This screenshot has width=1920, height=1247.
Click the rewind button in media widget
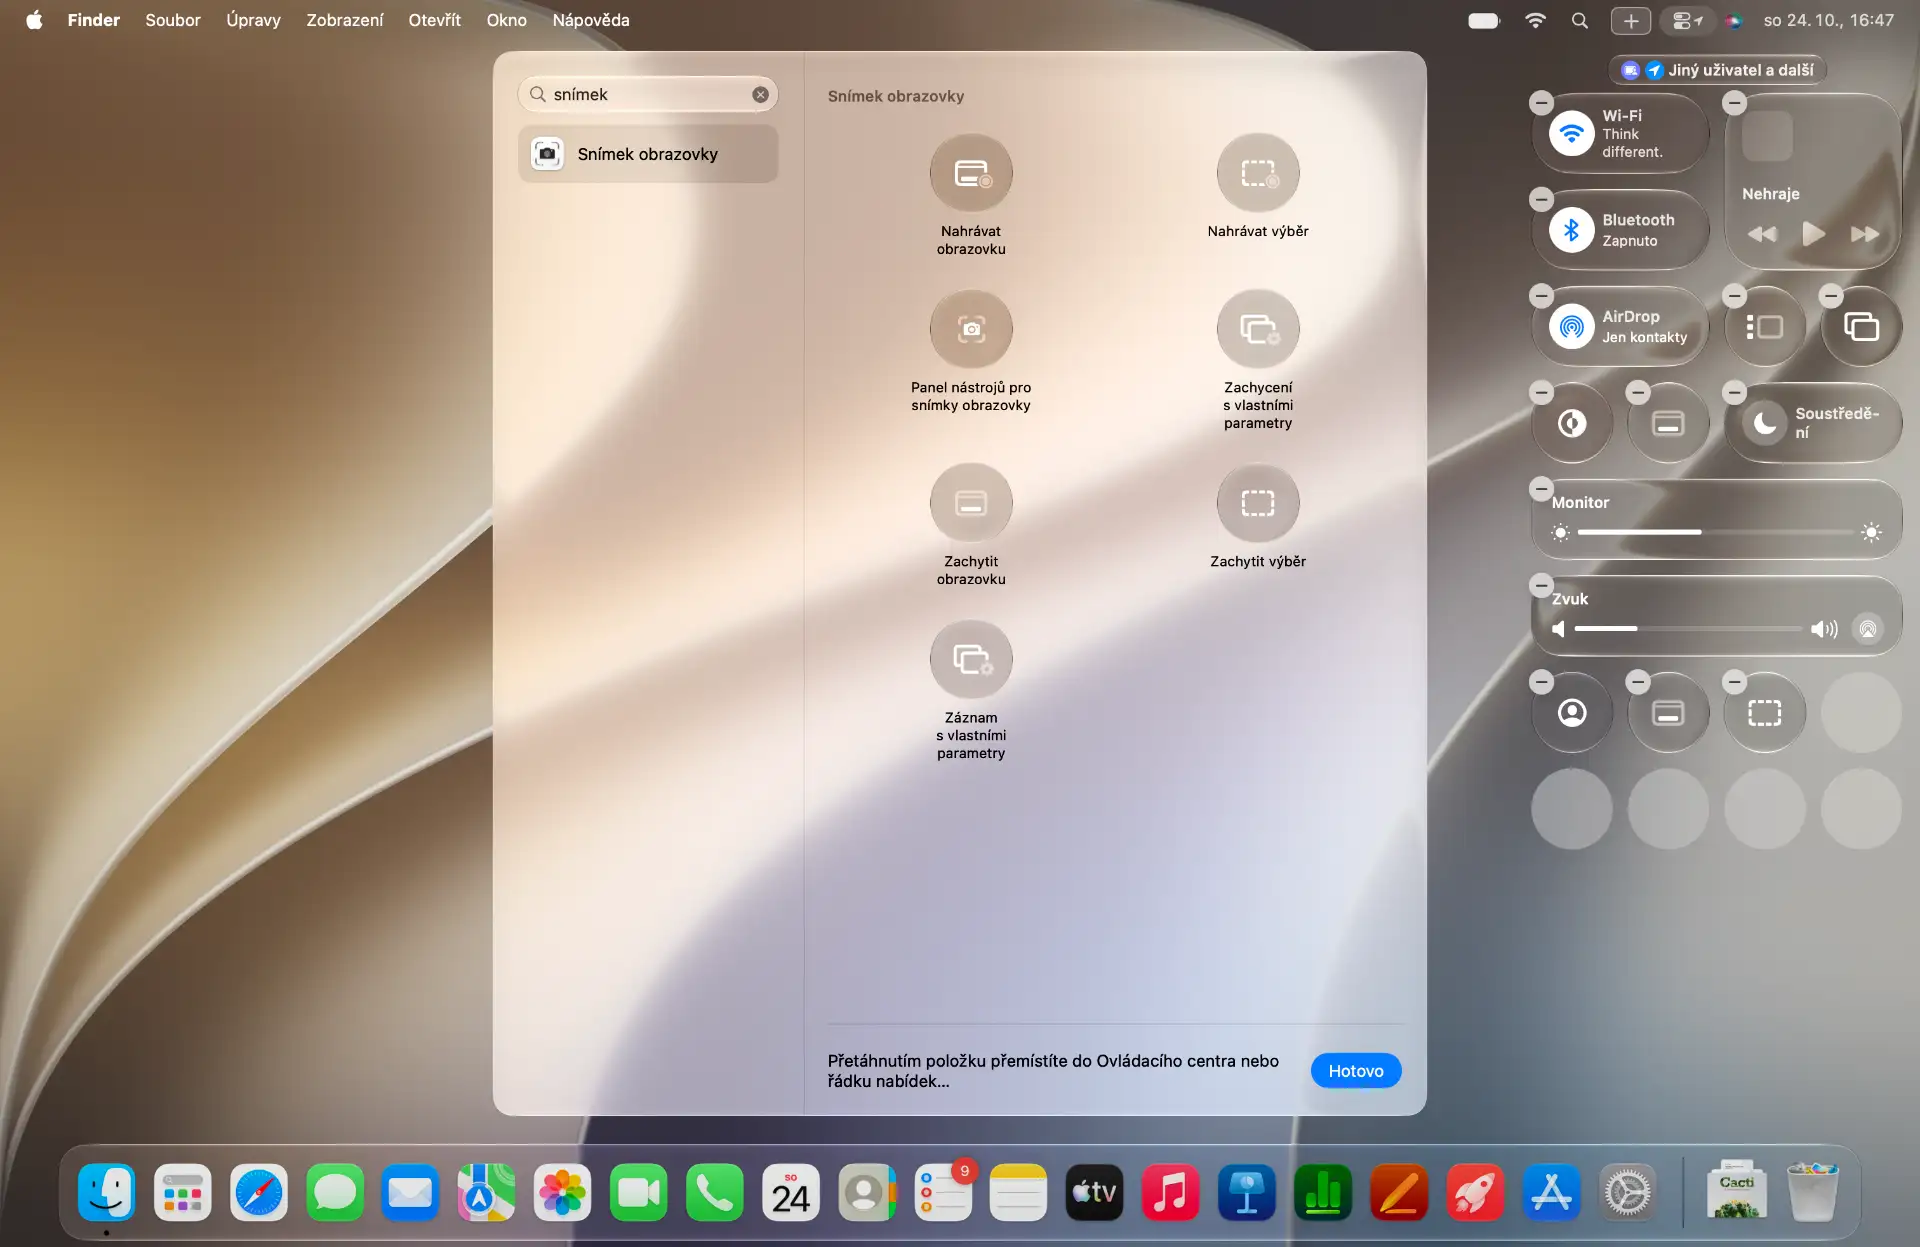tap(1762, 234)
